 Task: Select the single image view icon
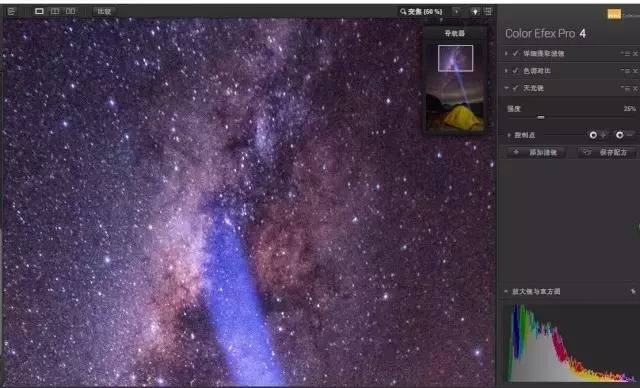[39, 11]
